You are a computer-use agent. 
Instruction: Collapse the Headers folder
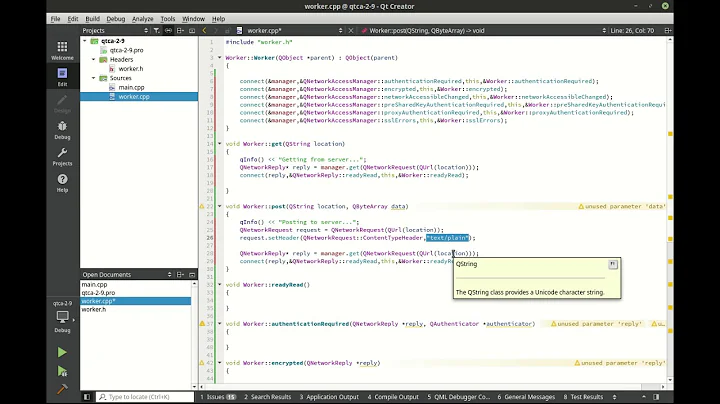tap(94, 59)
